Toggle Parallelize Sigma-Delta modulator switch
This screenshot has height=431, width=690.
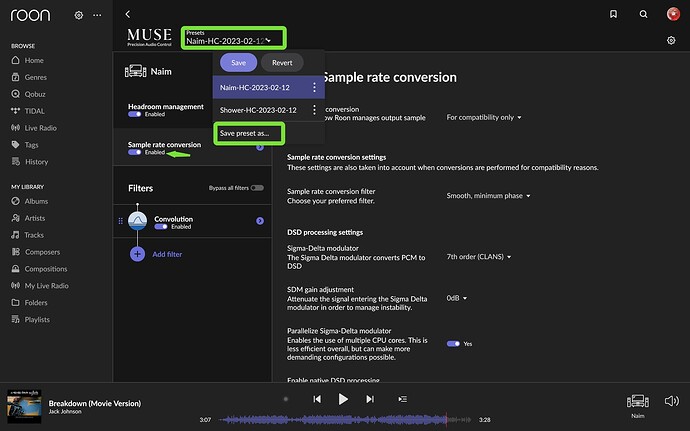tap(453, 343)
